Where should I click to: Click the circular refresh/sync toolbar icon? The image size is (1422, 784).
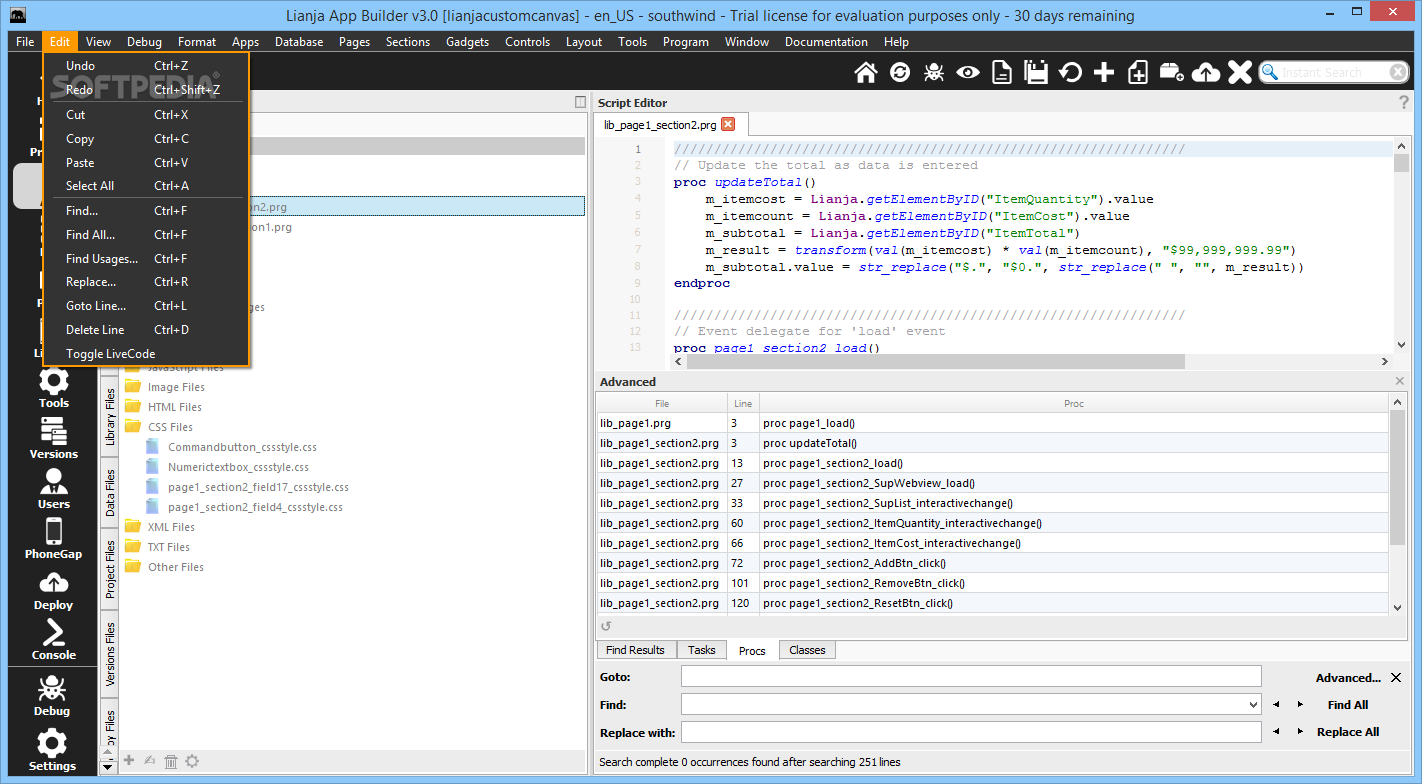[x=900, y=72]
